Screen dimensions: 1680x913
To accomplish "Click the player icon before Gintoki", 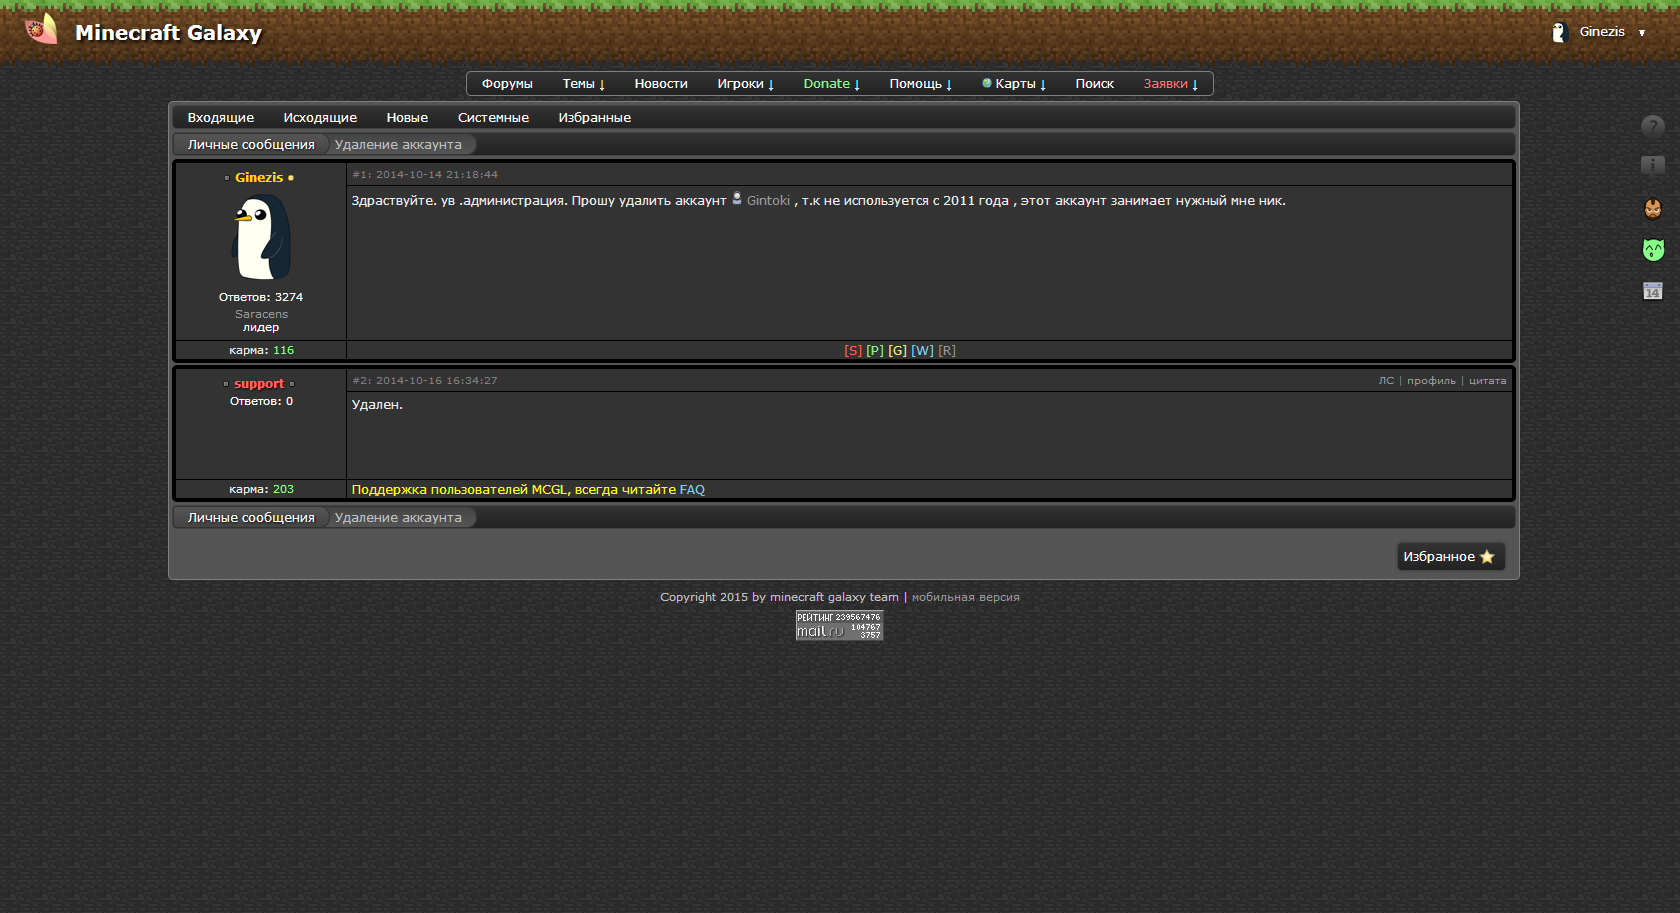I will pyautogui.click(x=737, y=199).
